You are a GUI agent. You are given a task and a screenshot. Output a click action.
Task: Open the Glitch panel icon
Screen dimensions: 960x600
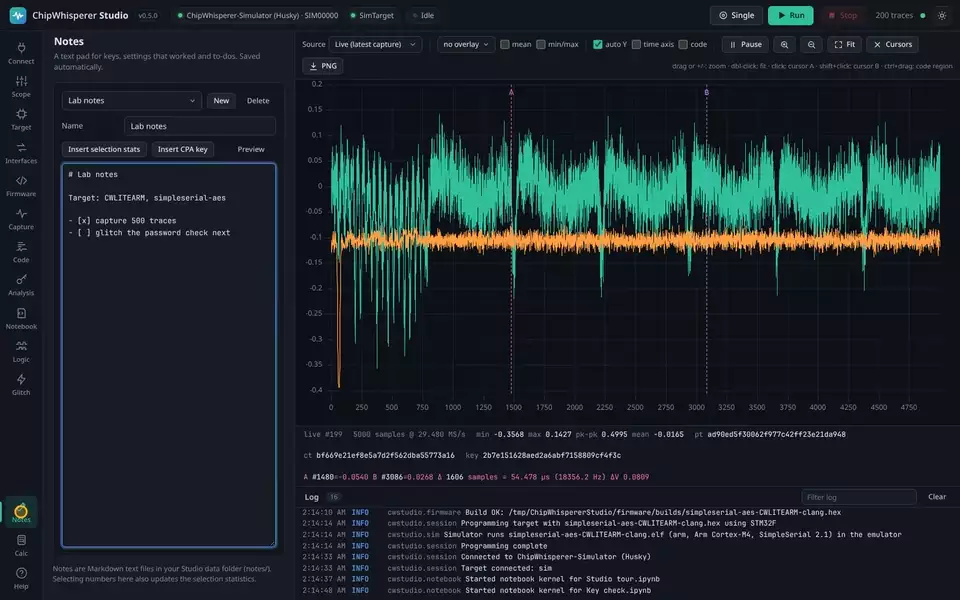click(x=21, y=384)
